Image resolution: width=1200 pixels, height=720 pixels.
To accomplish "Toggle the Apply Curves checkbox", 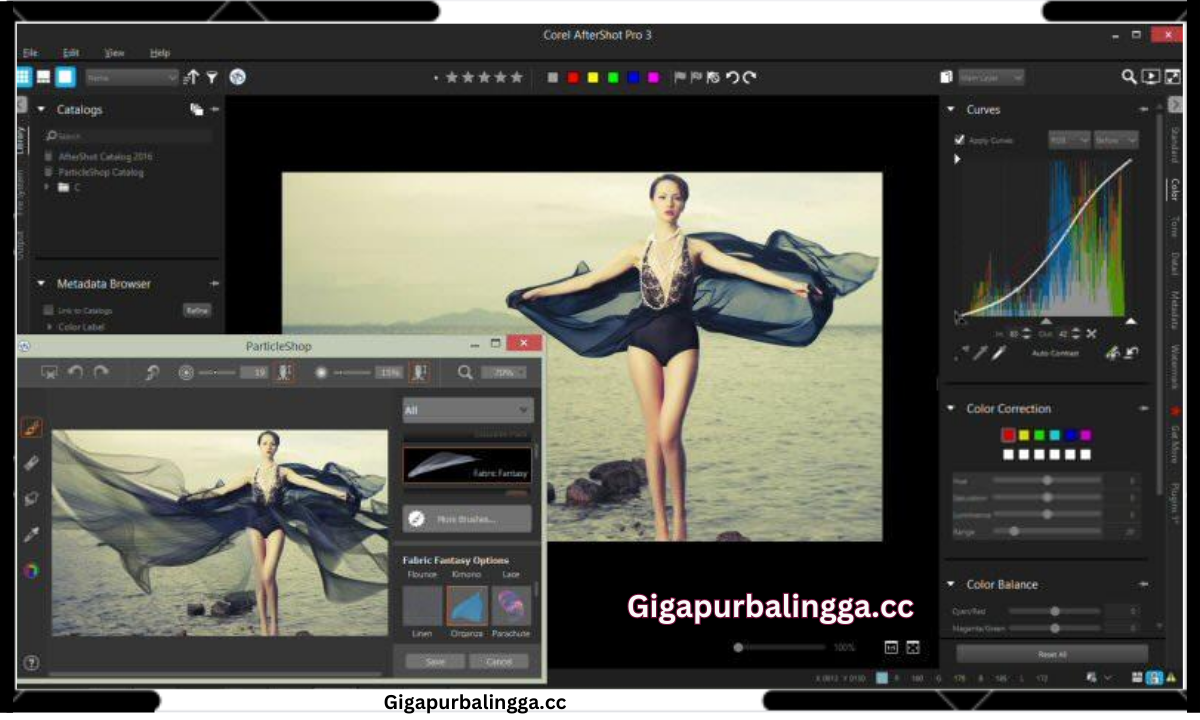I will pyautogui.click(x=960, y=140).
